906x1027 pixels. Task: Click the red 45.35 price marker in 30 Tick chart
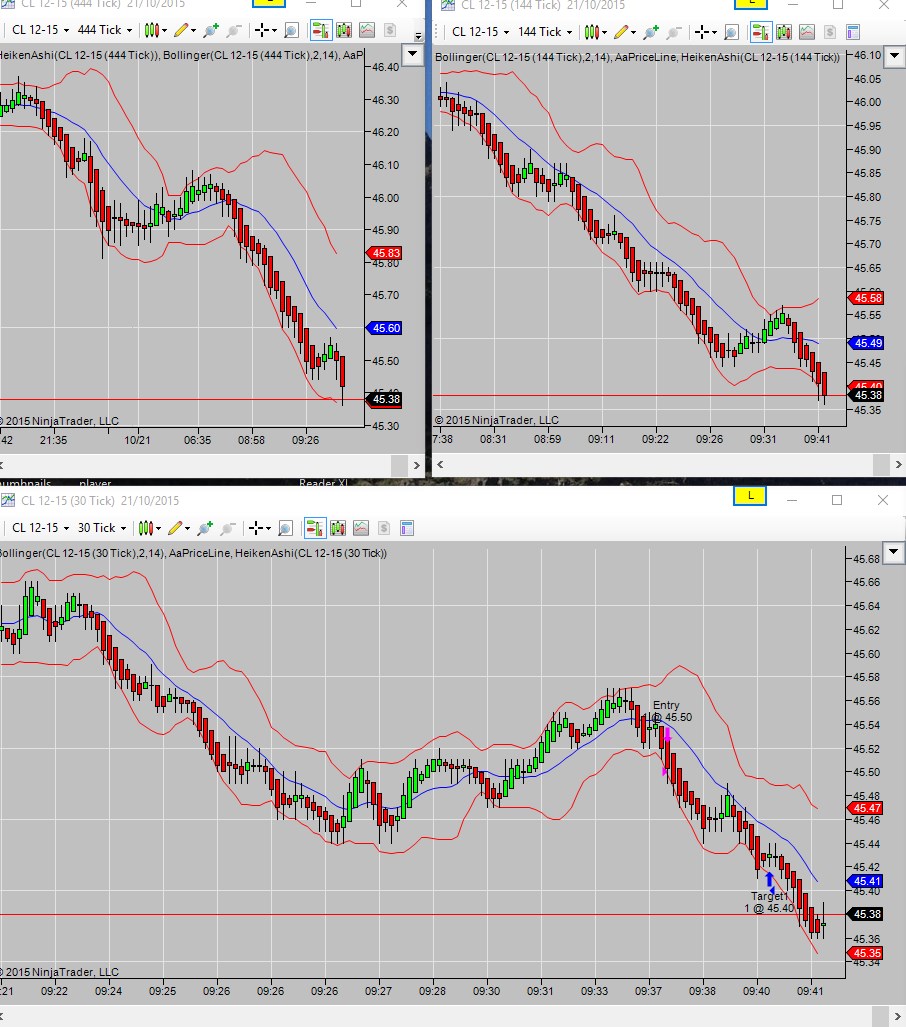click(865, 954)
